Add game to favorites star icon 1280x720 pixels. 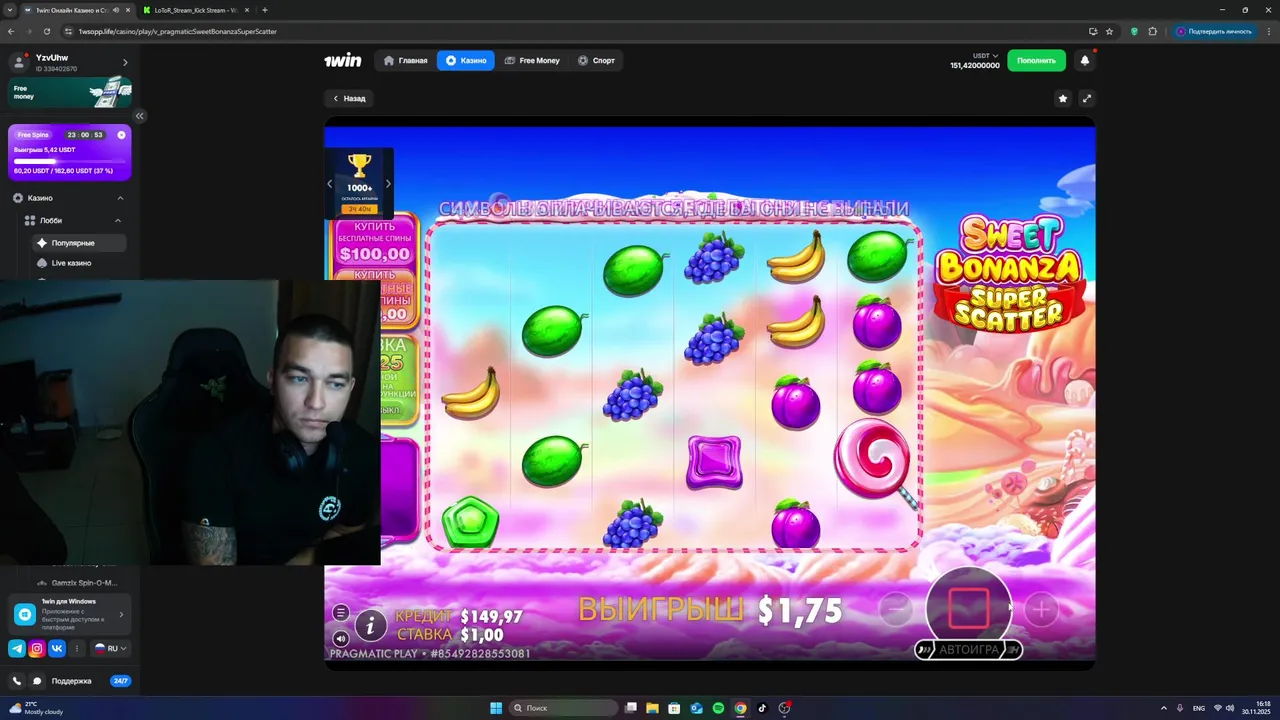tap(1063, 98)
